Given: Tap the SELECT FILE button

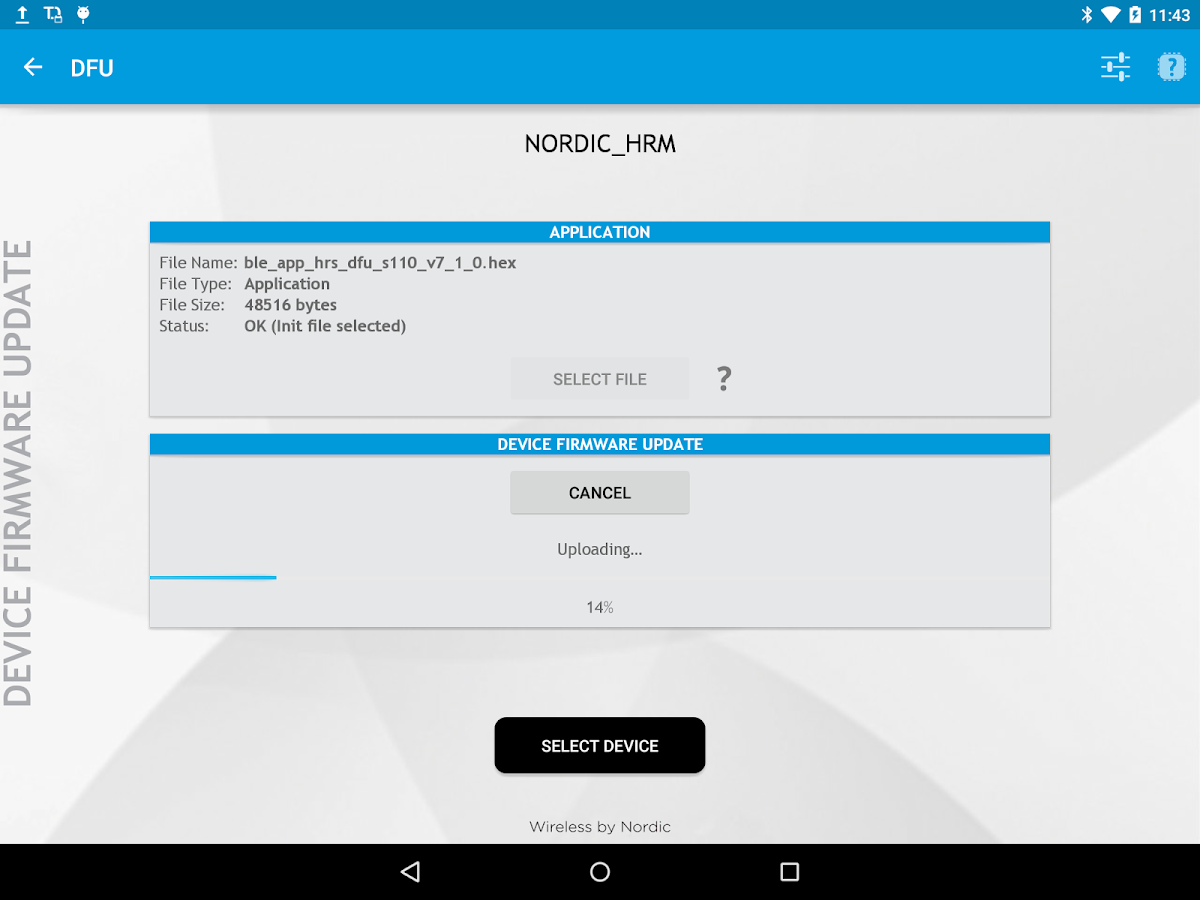Looking at the screenshot, I should coord(600,379).
